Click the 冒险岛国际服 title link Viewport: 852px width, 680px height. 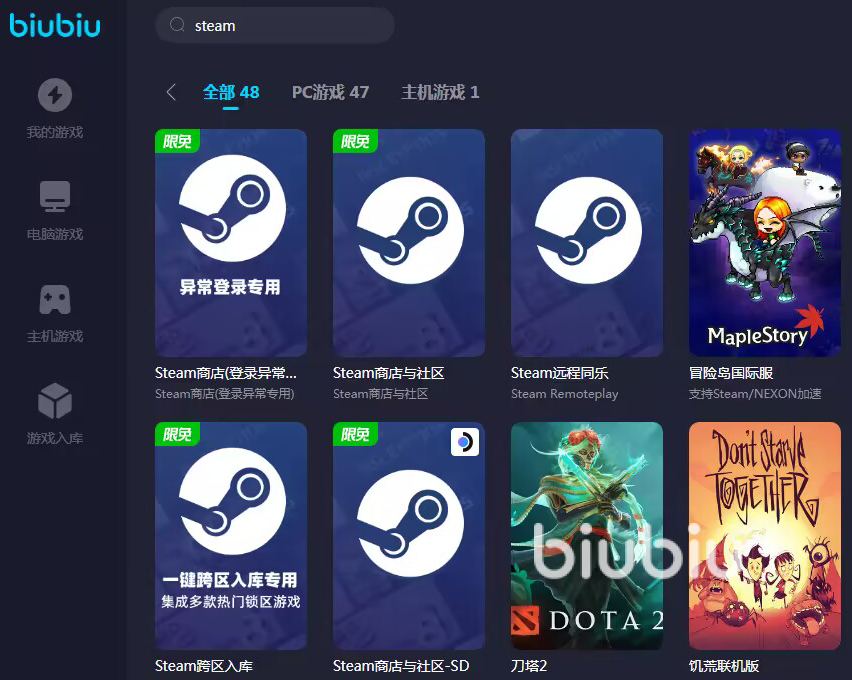coord(731,373)
